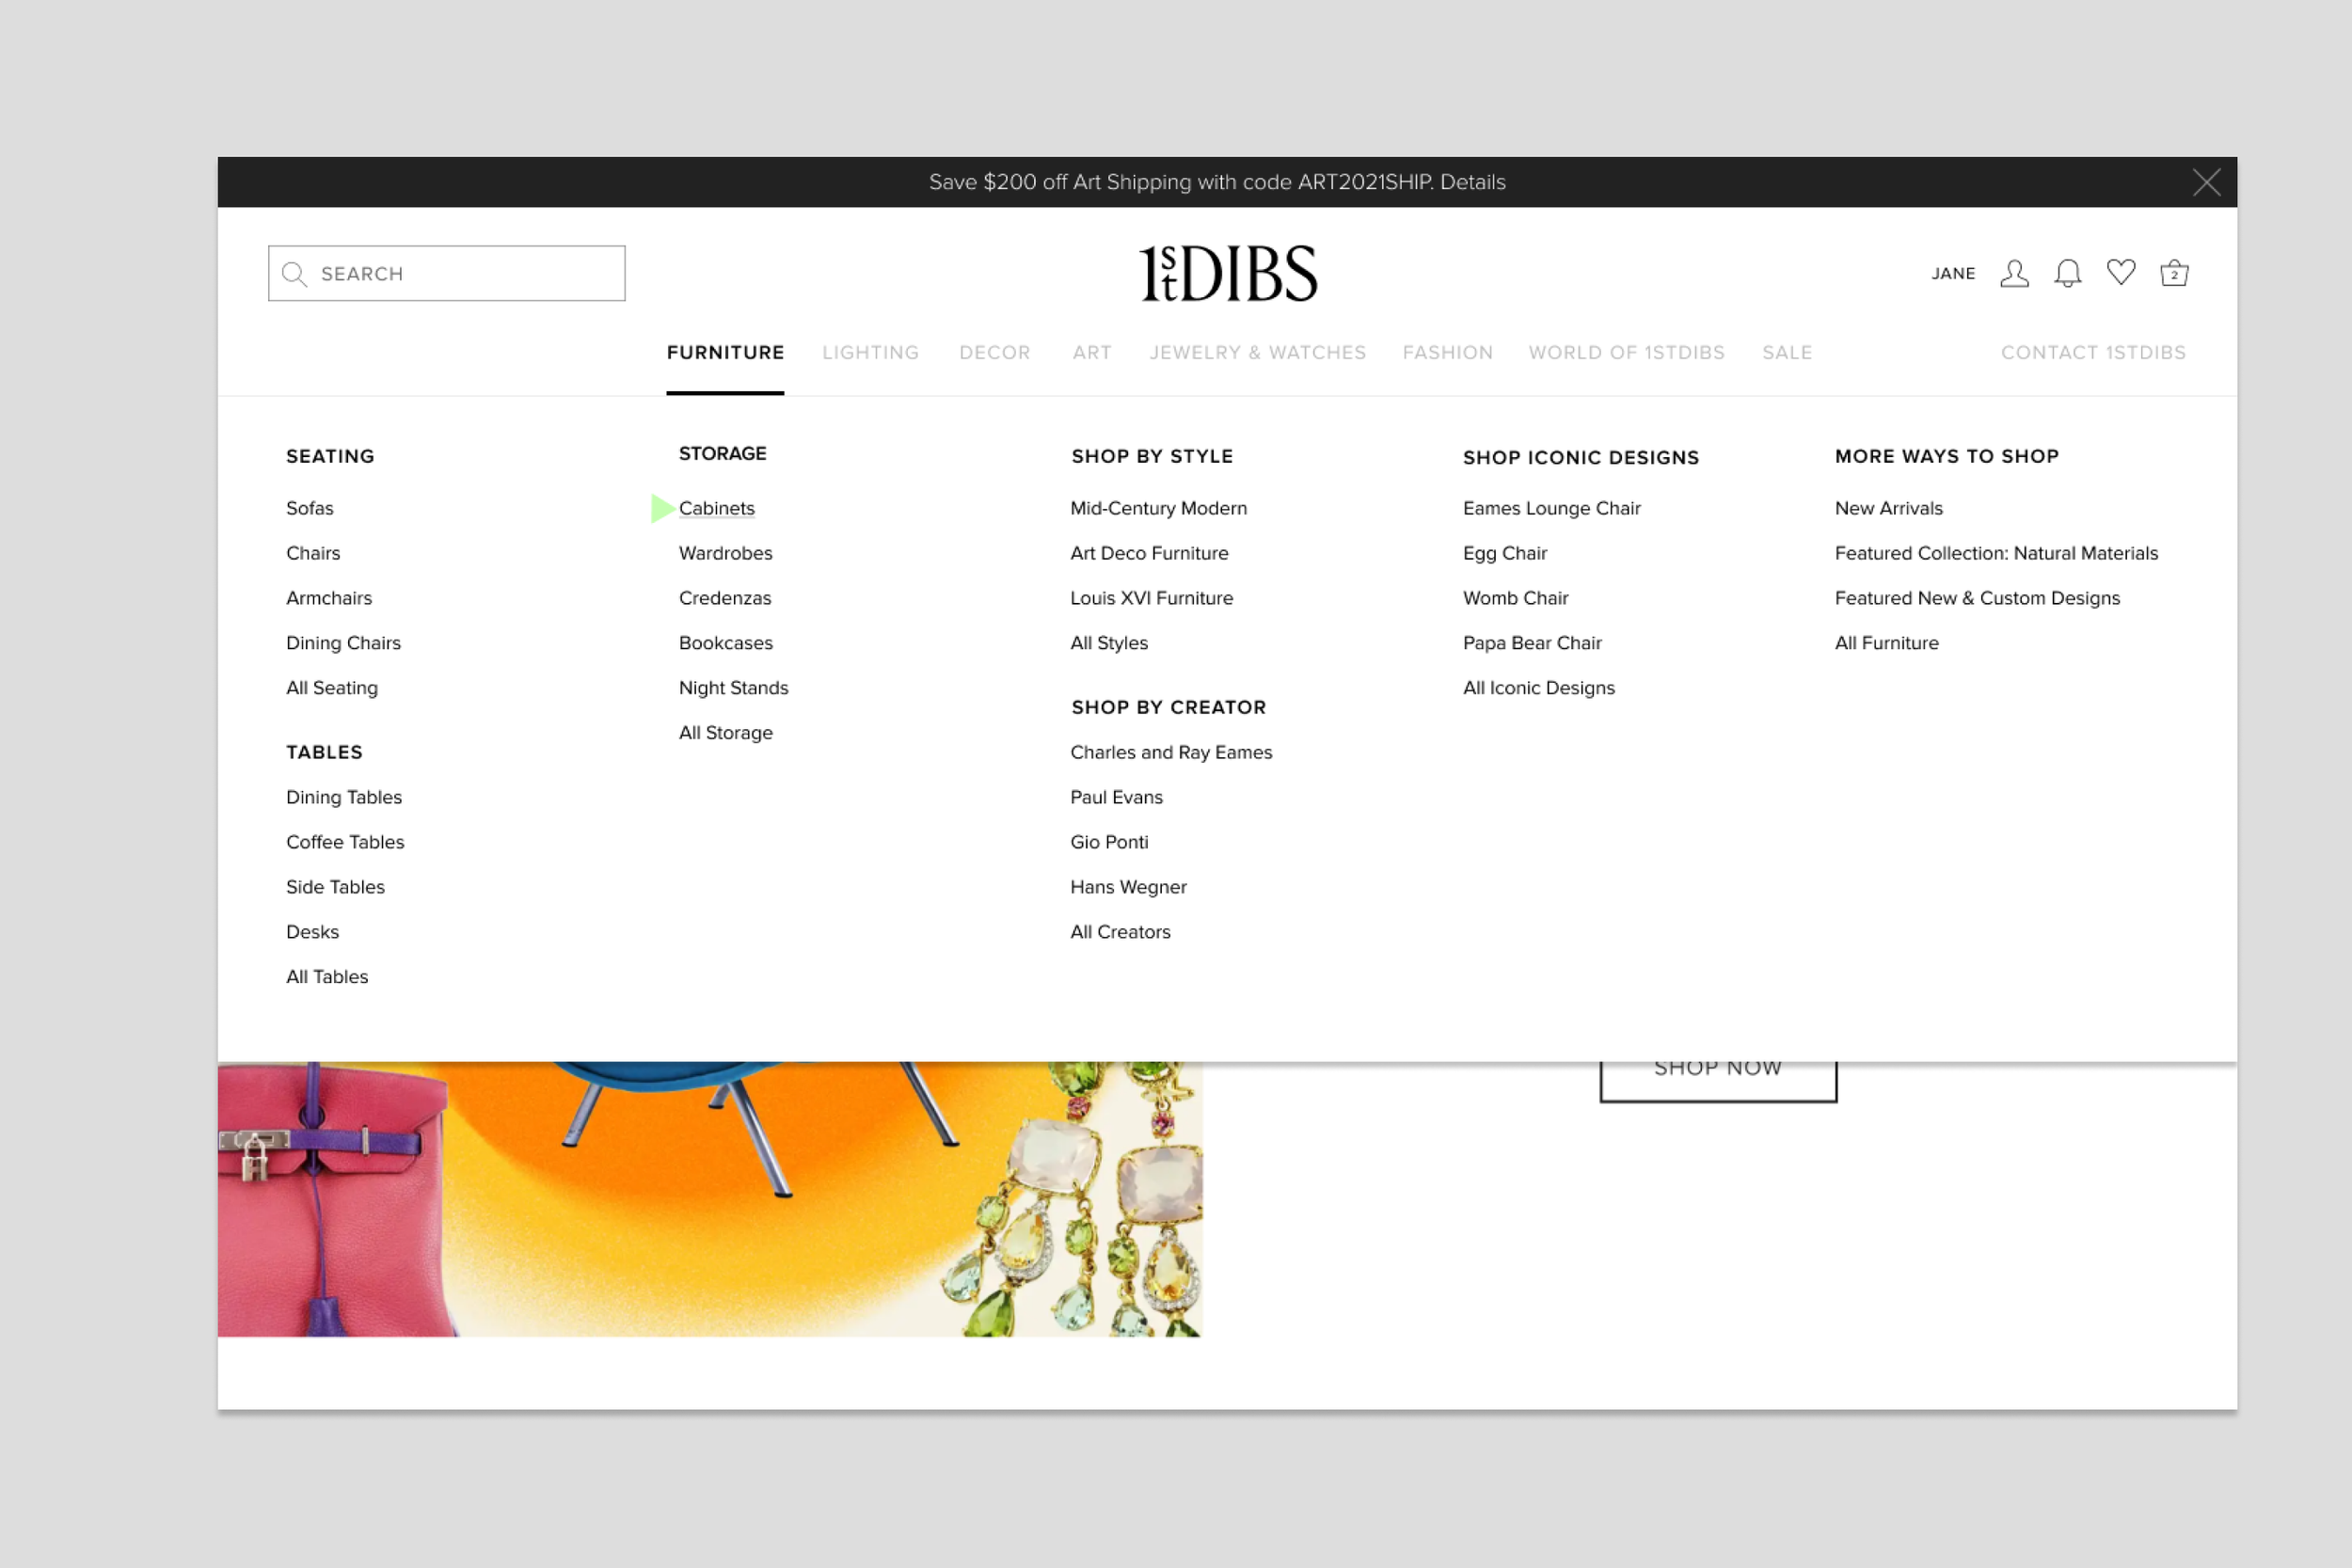This screenshot has height=1568, width=2352.
Task: Select Chairs under Seating
Action: click(x=313, y=553)
